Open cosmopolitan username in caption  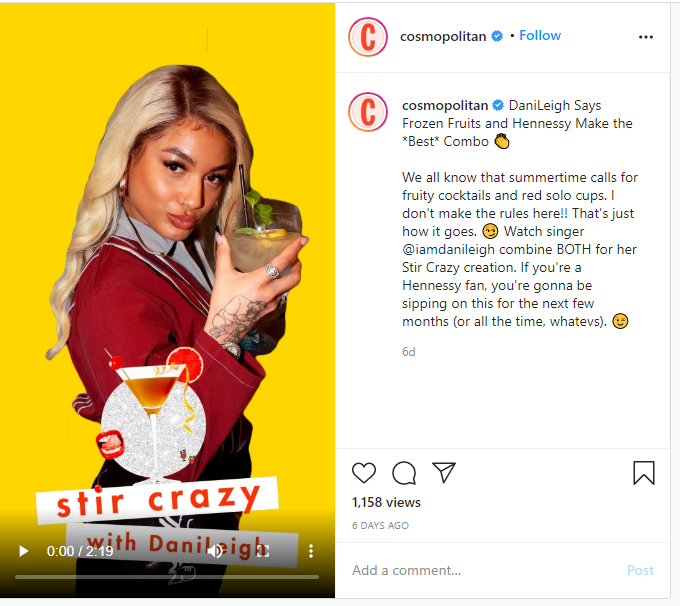[445, 105]
